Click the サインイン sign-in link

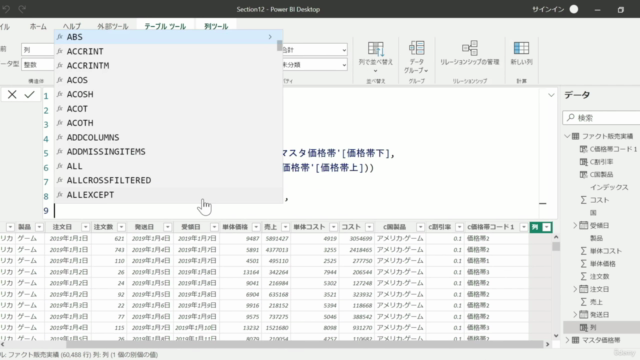click(548, 9)
